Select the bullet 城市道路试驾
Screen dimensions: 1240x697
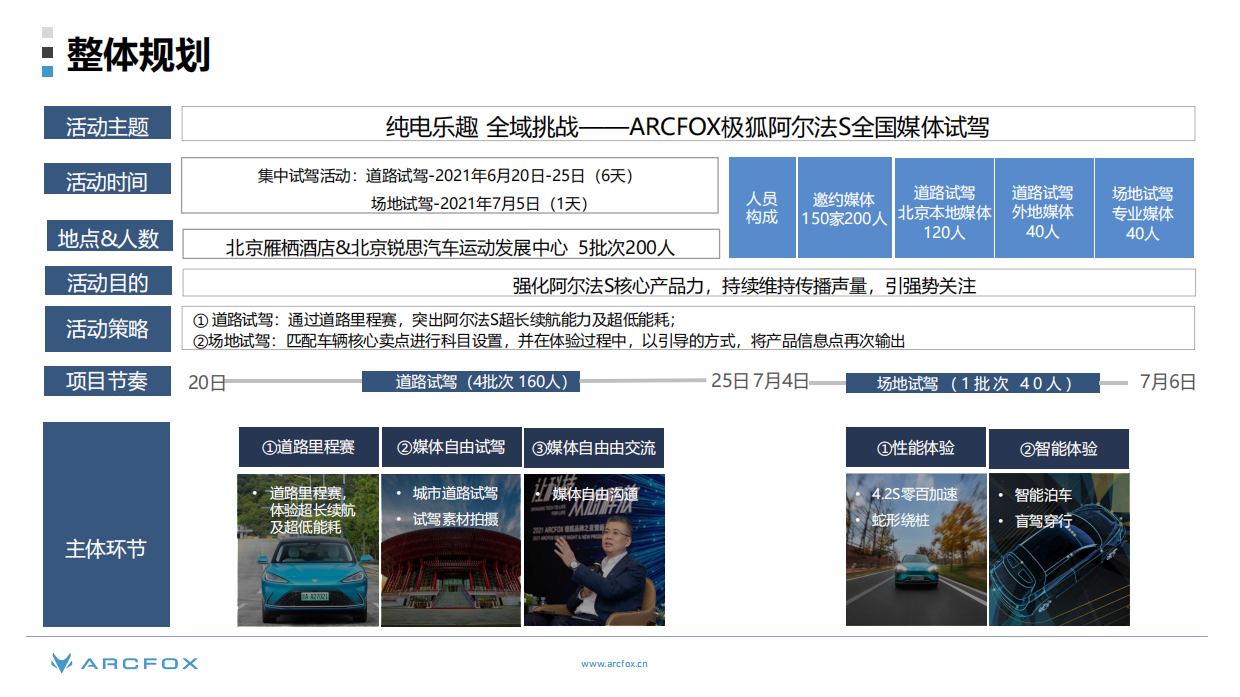(x=455, y=493)
